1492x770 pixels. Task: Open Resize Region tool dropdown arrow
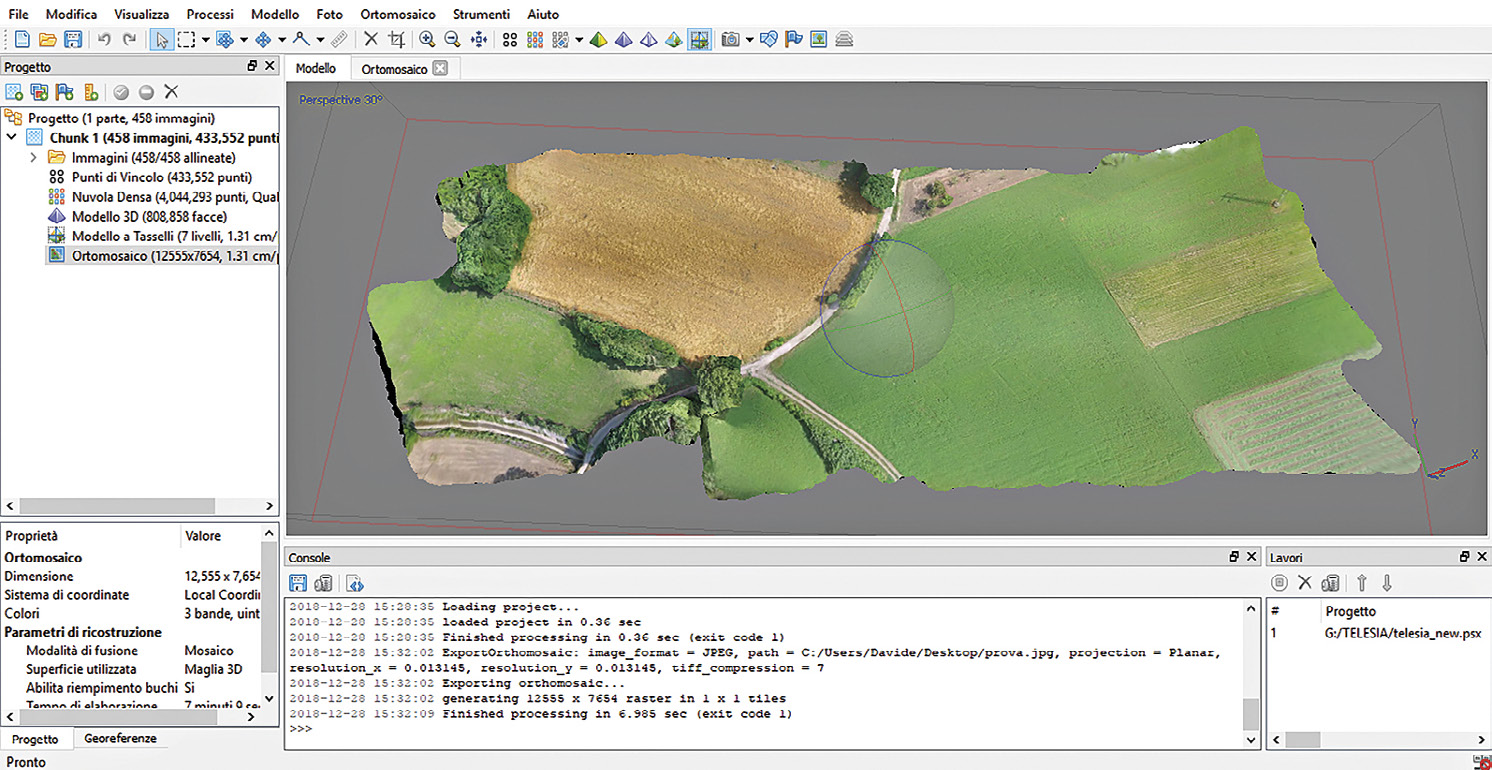[x=244, y=40]
